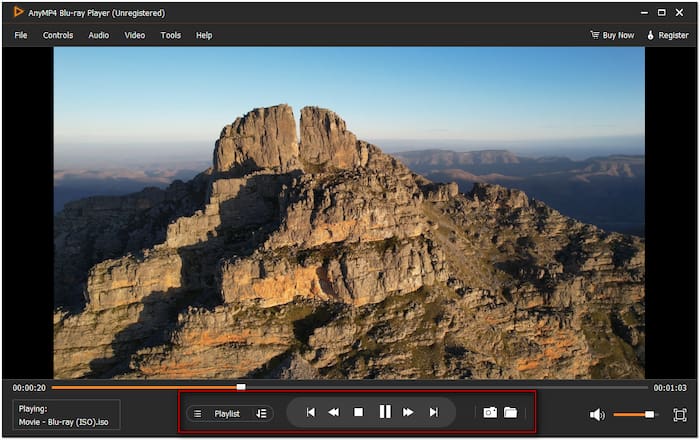Screen dimensions: 700x440
Task: Skip to the next chapter
Action: point(433,412)
